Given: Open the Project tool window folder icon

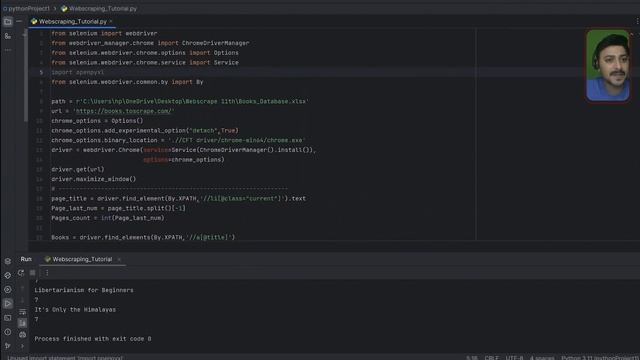Looking at the screenshot, I should [8, 22].
